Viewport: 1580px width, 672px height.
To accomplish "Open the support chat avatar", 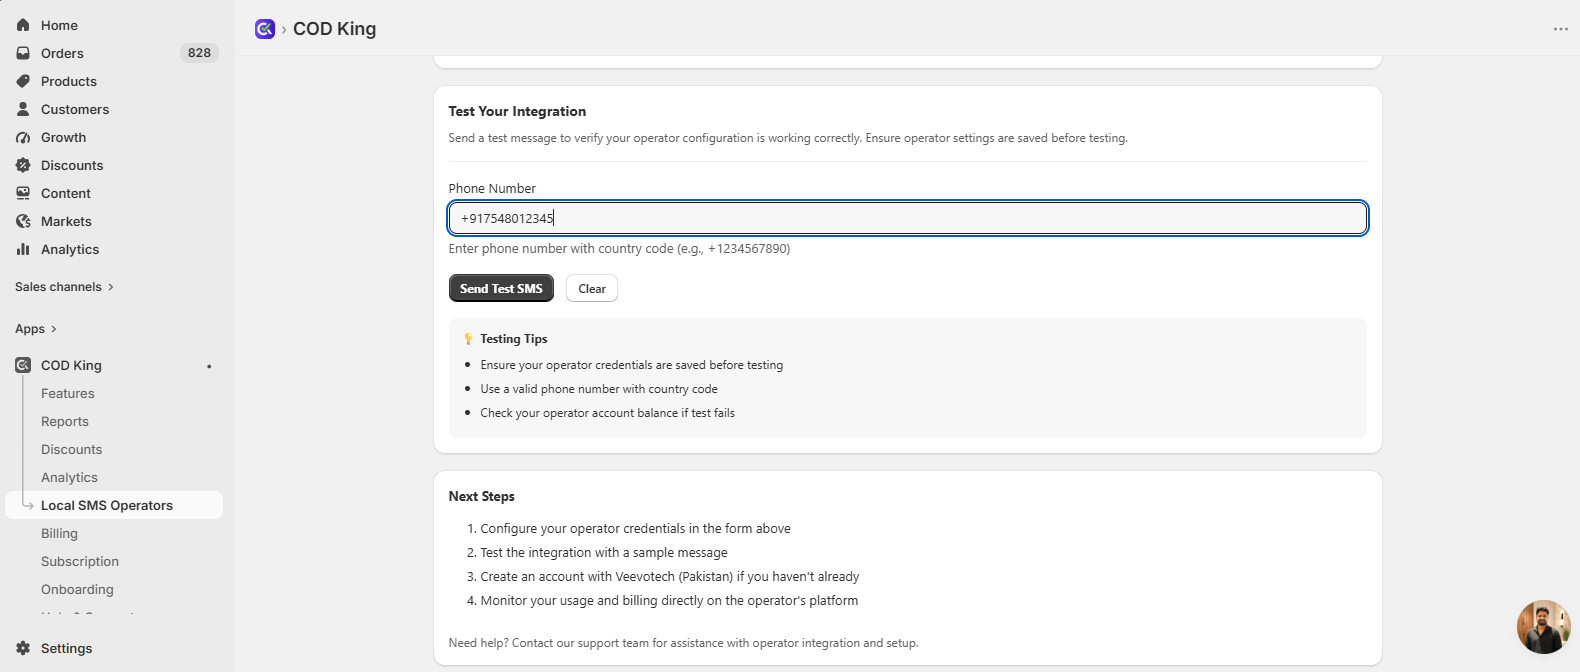I will pyautogui.click(x=1543, y=627).
